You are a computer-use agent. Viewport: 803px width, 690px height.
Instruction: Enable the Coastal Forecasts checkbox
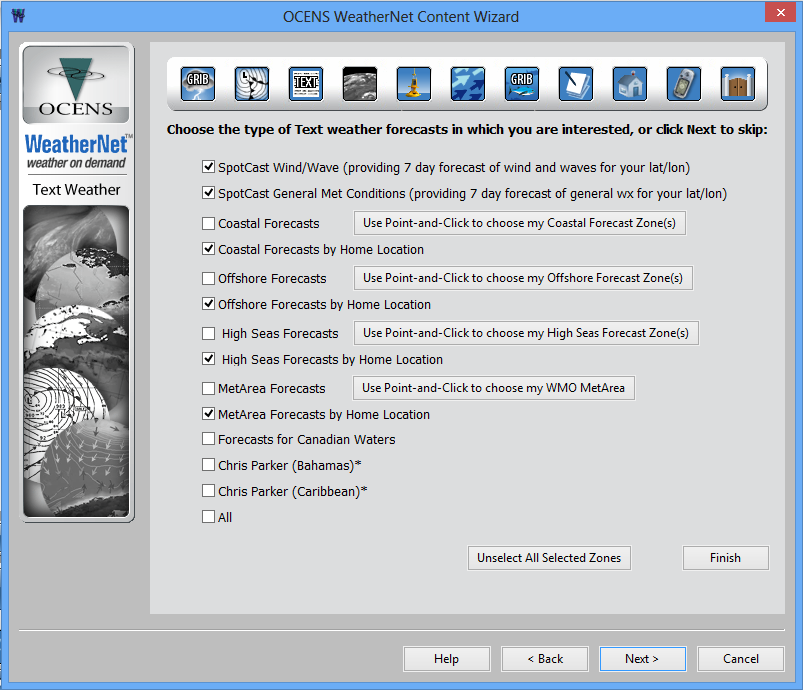pos(208,223)
